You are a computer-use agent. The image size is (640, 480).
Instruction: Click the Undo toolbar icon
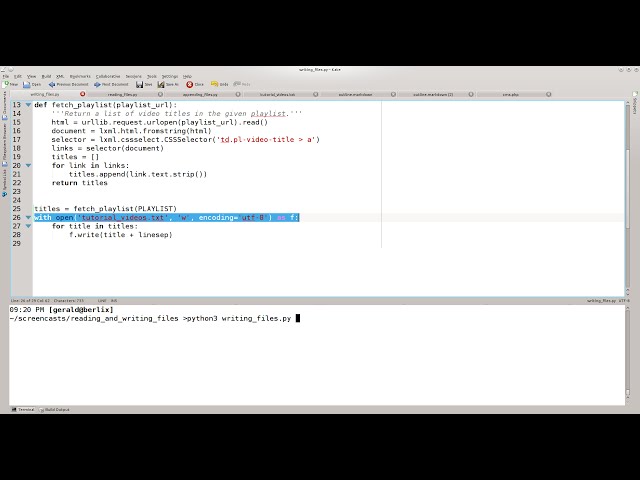[x=214, y=84]
